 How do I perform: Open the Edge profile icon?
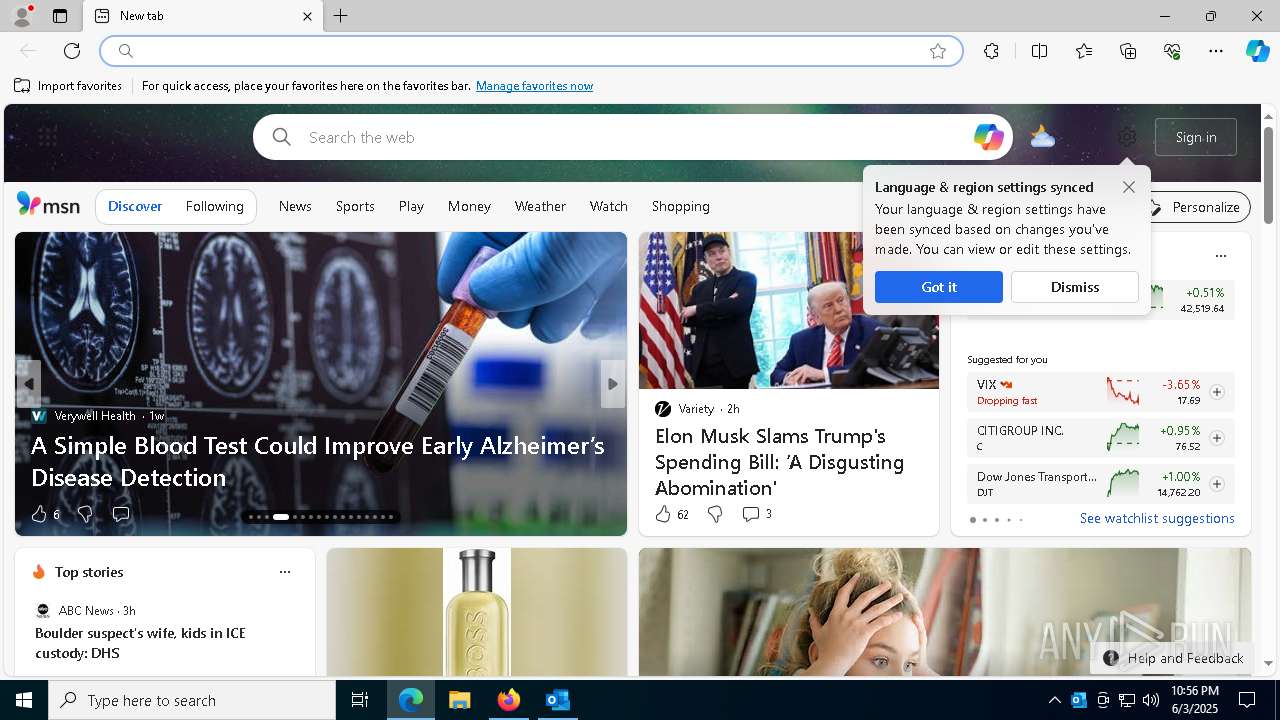[20, 16]
